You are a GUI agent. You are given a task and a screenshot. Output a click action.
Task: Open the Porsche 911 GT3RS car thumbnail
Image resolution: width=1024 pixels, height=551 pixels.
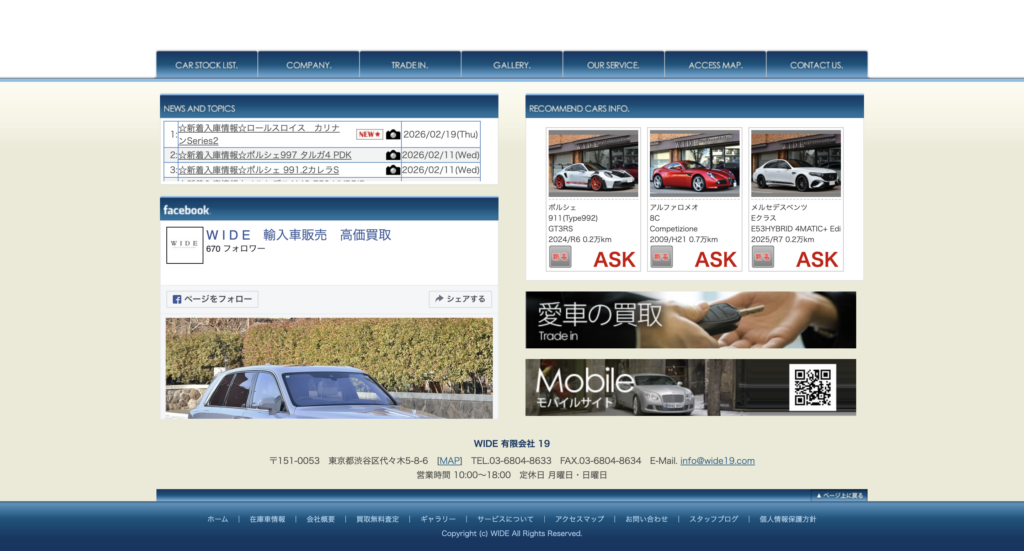593,164
